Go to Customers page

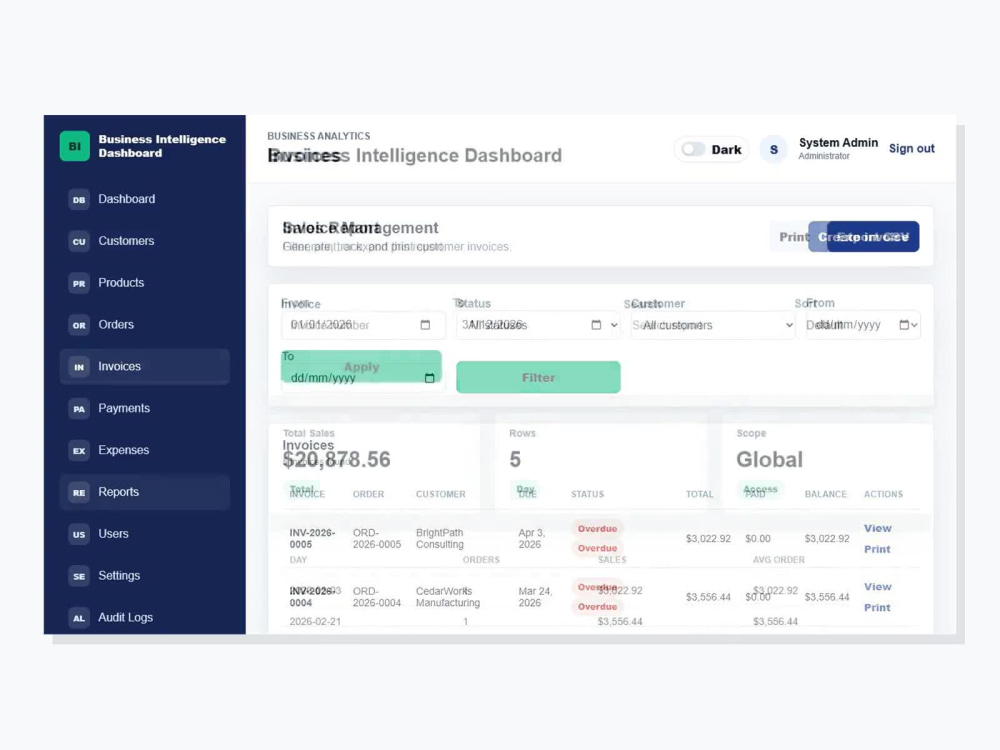coord(145,241)
